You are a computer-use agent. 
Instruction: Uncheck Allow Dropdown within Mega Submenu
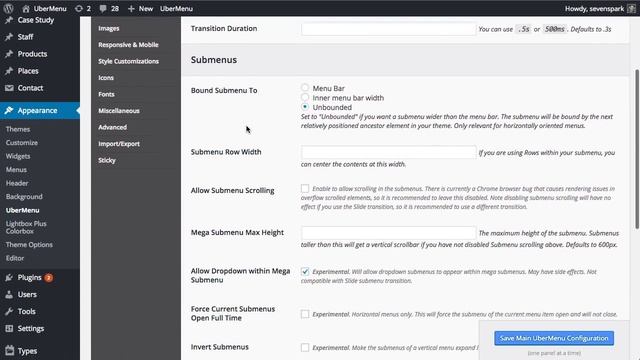point(305,271)
